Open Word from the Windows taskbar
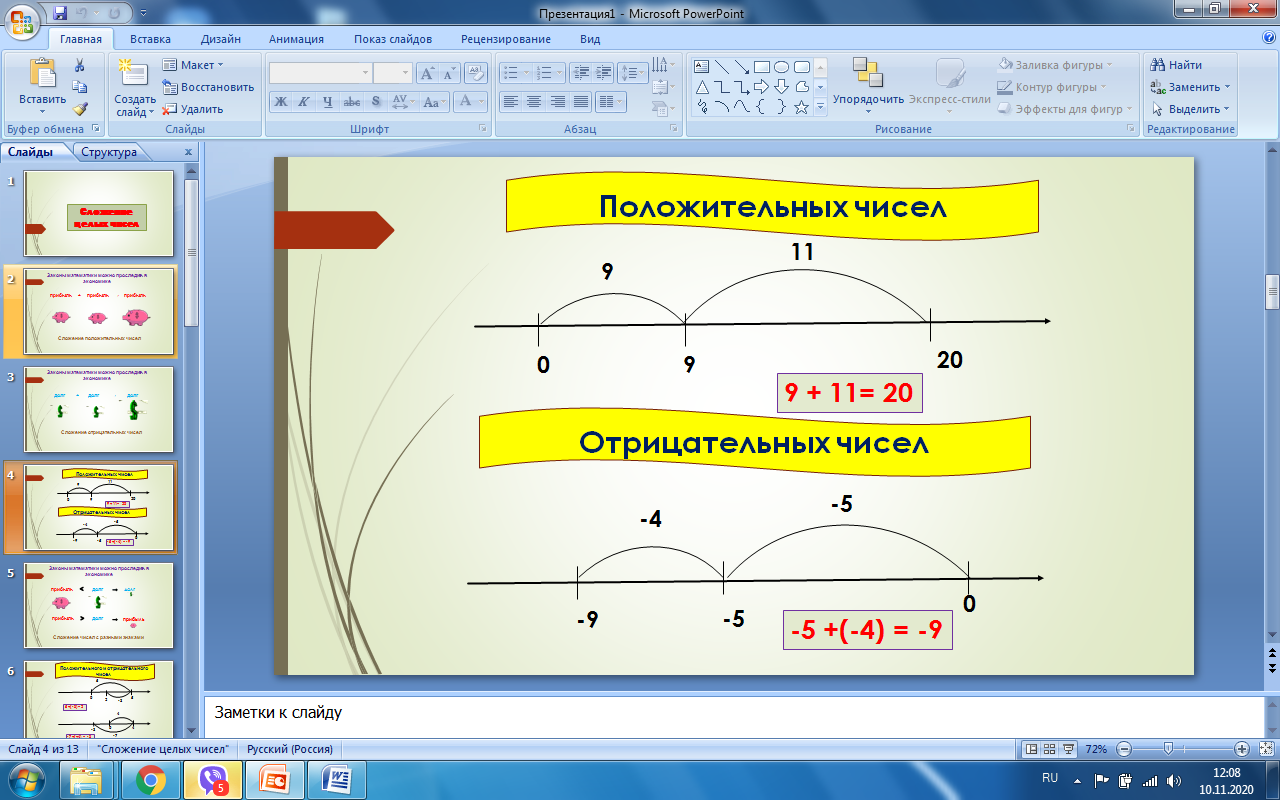Screen dimensions: 1280x800 pos(335,779)
